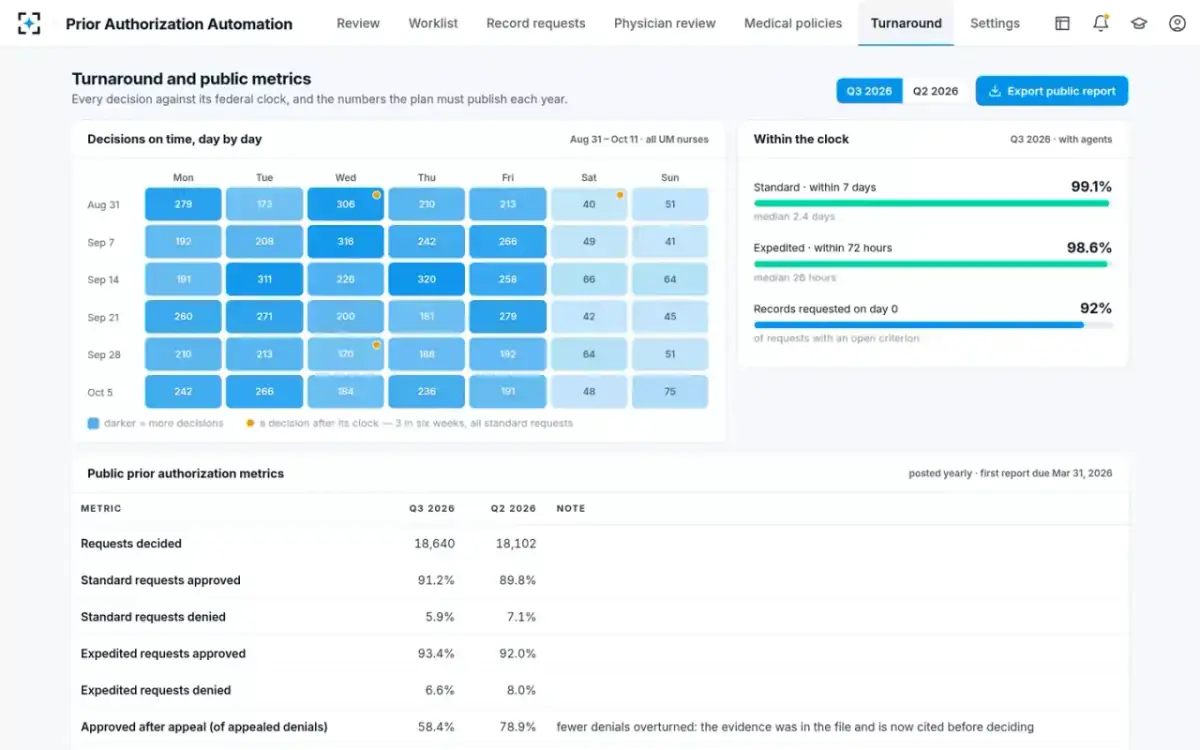
Task: Select the Turnaround tab
Action: [906, 23]
